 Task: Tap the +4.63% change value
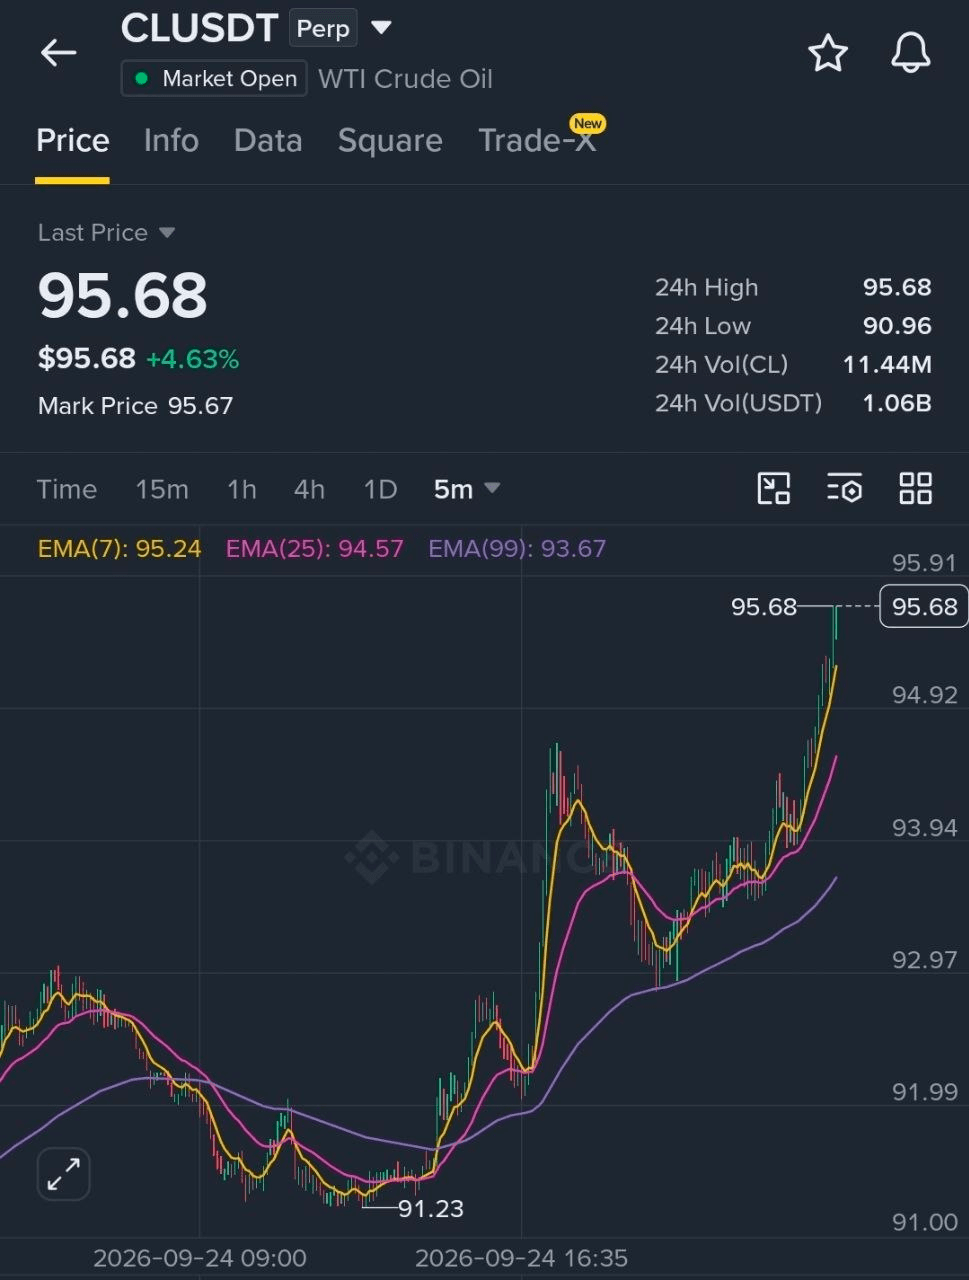[x=192, y=359]
